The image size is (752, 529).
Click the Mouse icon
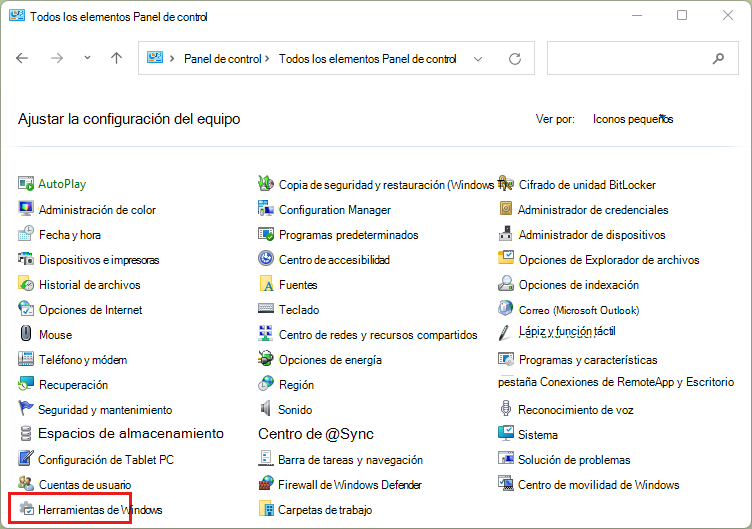(x=26, y=333)
